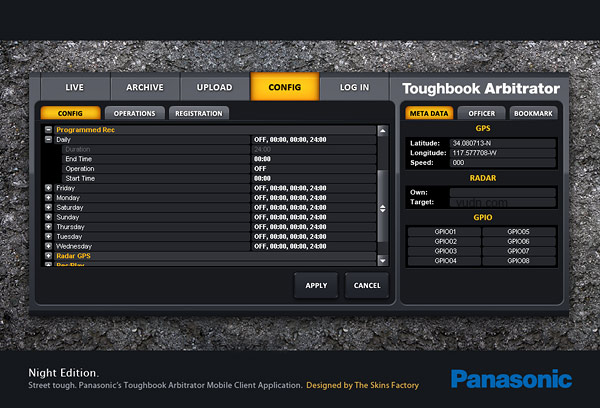Toggle the GPIO02 indicator
Viewport: 600px width, 408px height.
(x=445, y=242)
